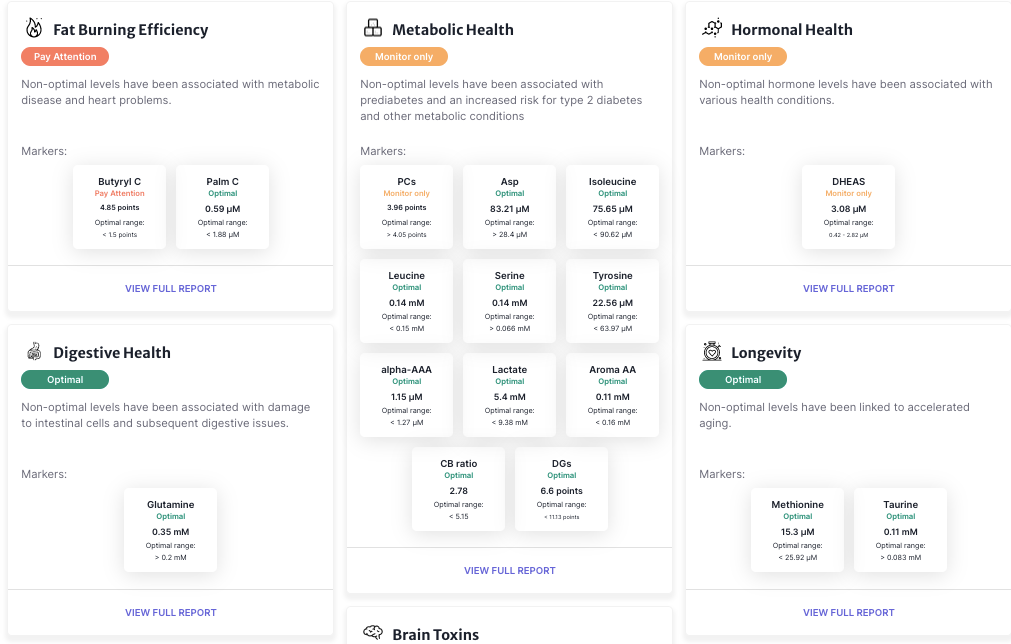Click the Digestive Health stomach icon
Image resolution: width=1011 pixels, height=644 pixels.
coord(34,351)
